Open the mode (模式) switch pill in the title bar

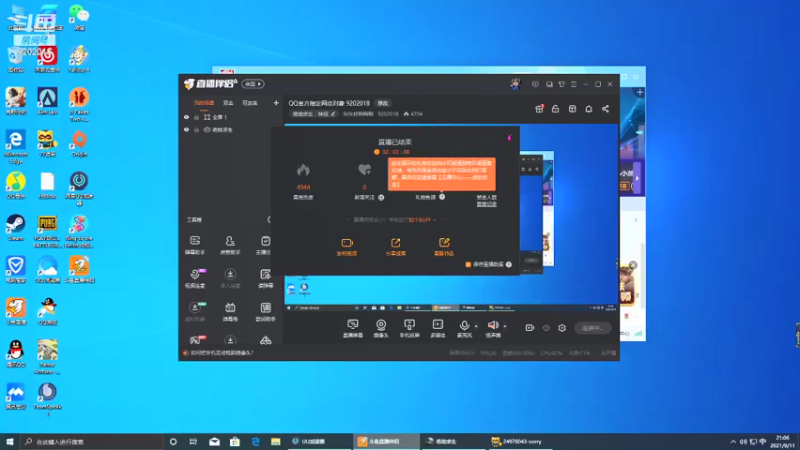(253, 84)
